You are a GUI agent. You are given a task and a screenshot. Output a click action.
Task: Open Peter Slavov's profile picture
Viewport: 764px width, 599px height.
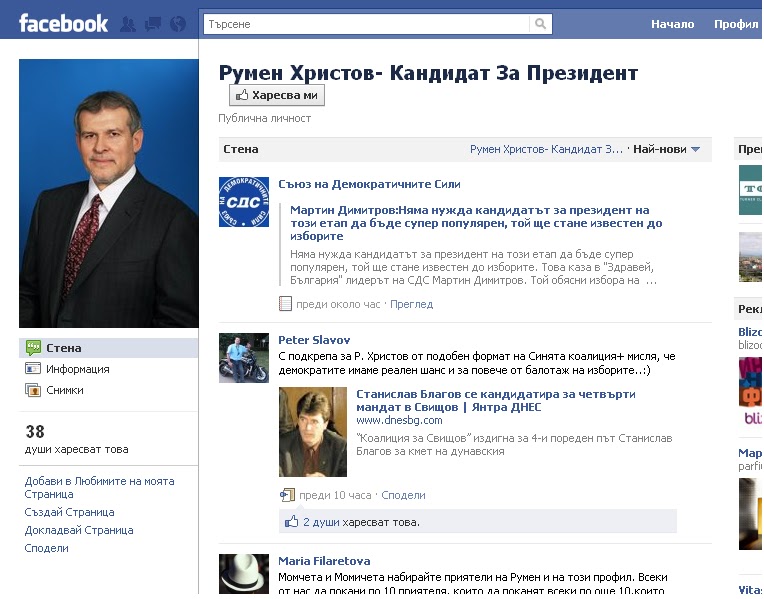[x=244, y=358]
